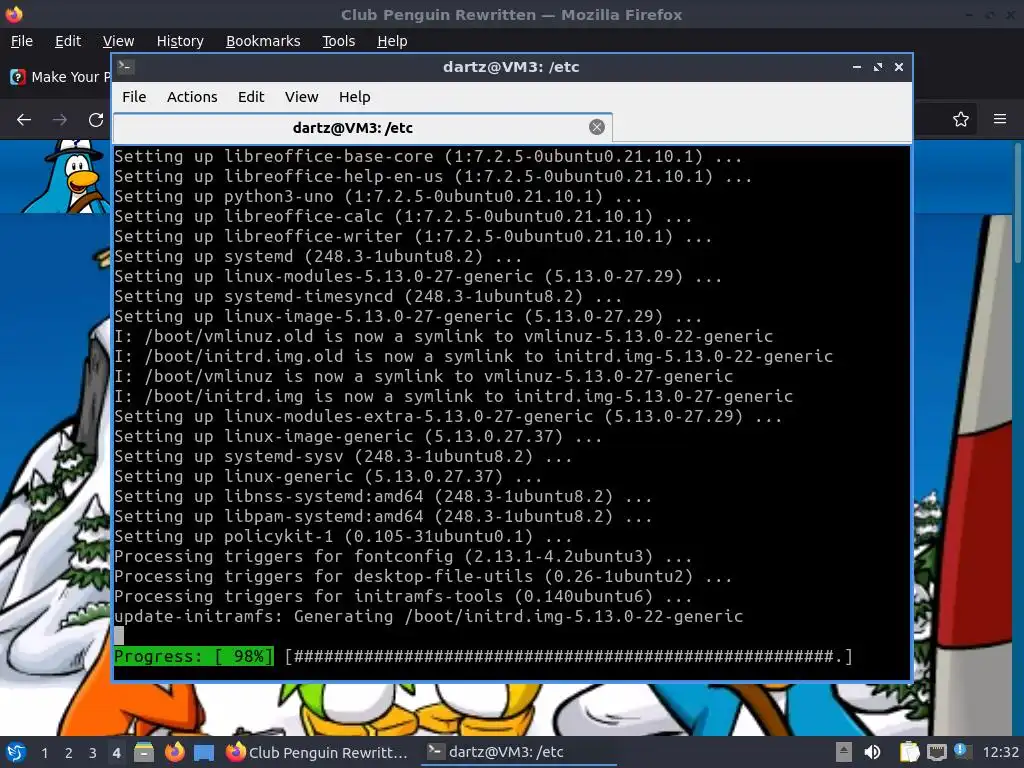Open the Firefox Bookmarks menu
The width and height of the screenshot is (1024, 768).
pos(263,41)
